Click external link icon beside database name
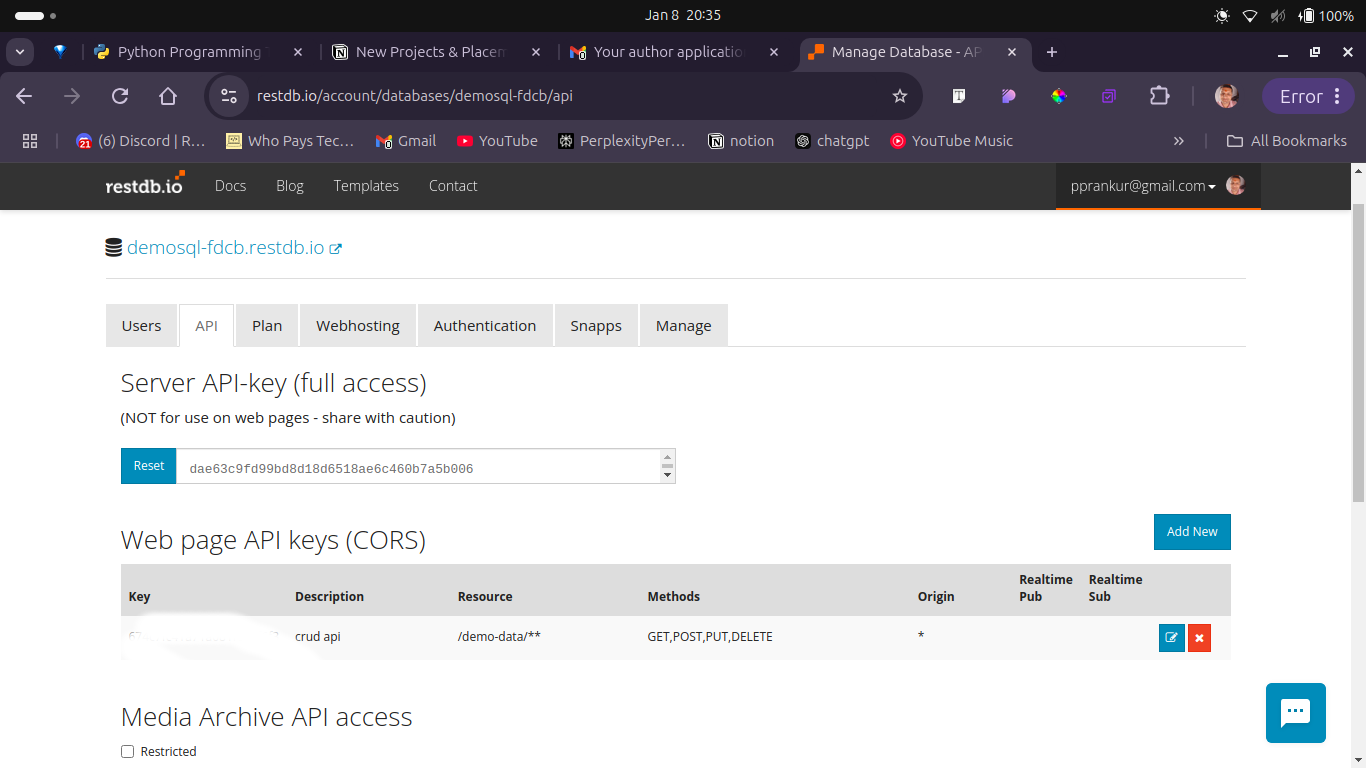This screenshot has height=768, width=1366. pyautogui.click(x=336, y=249)
